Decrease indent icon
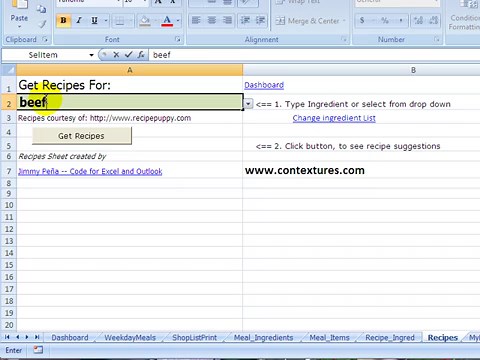Screen dimensions: 480x360 point(245,21)
